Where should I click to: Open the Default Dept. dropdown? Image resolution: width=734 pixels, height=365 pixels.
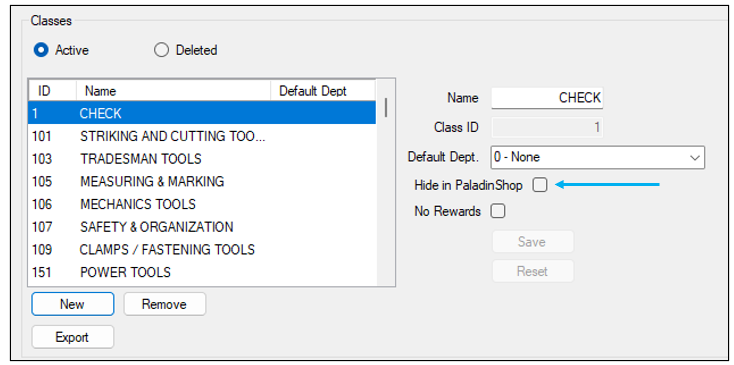click(598, 157)
